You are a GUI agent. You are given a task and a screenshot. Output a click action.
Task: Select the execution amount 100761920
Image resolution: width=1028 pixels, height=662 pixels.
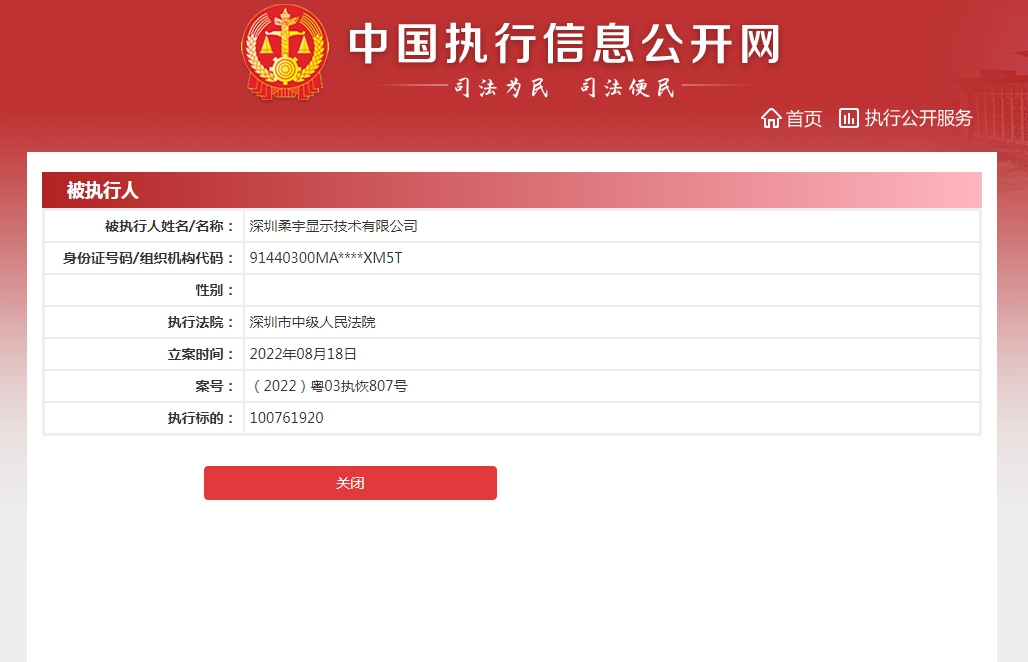[287, 418]
